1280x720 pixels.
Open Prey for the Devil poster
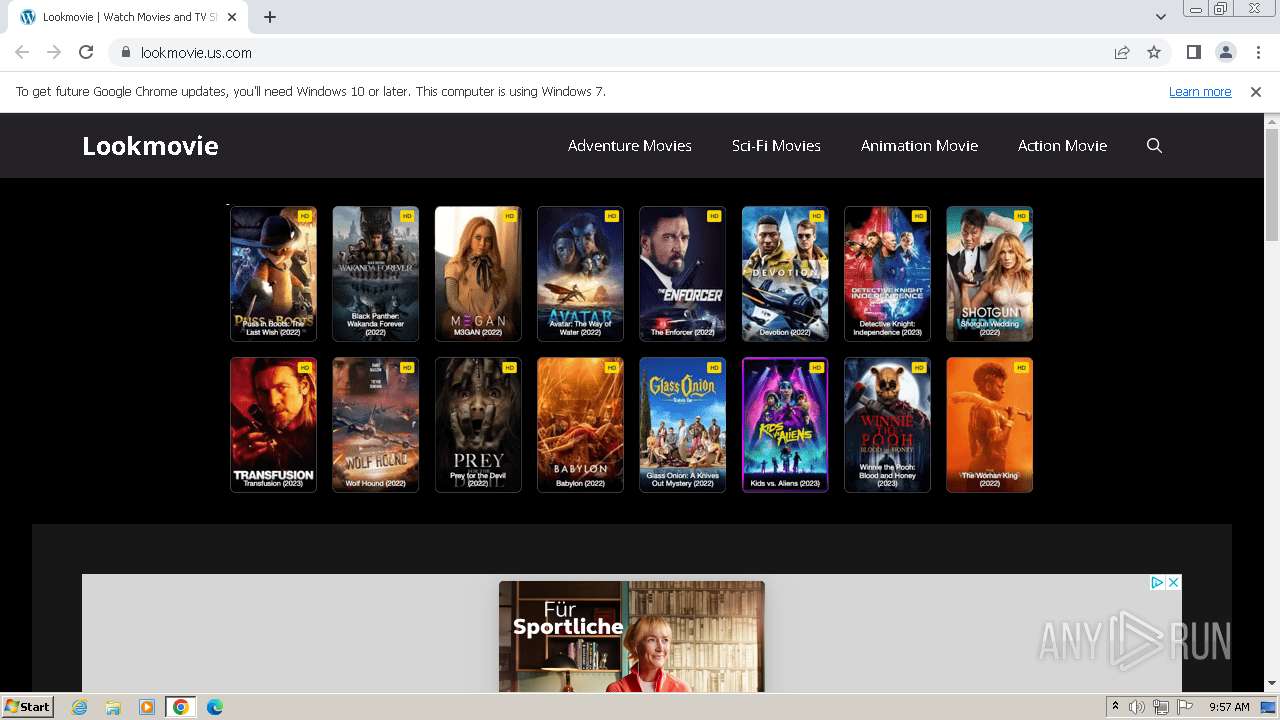(478, 425)
